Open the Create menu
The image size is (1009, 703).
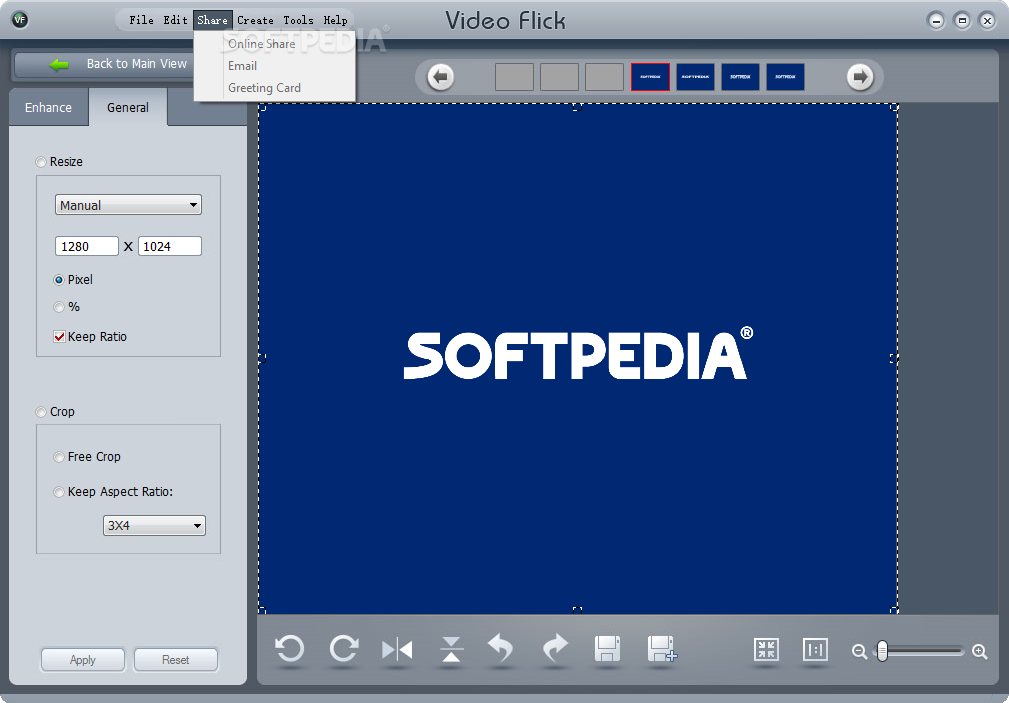pyautogui.click(x=255, y=20)
